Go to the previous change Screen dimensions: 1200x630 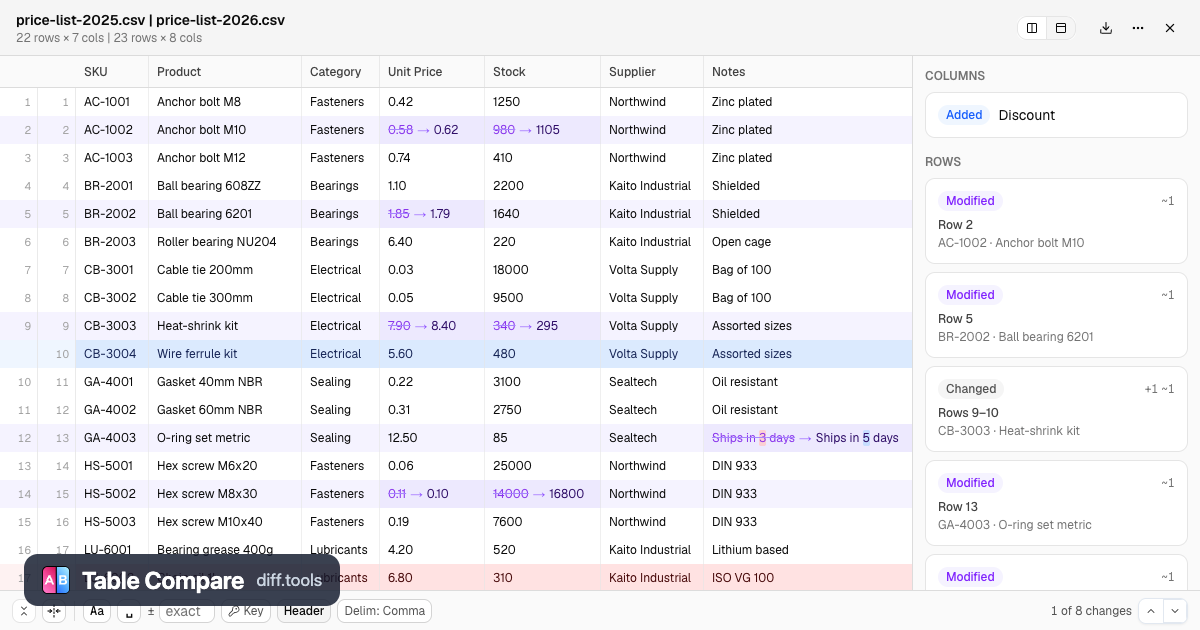click(x=1151, y=611)
